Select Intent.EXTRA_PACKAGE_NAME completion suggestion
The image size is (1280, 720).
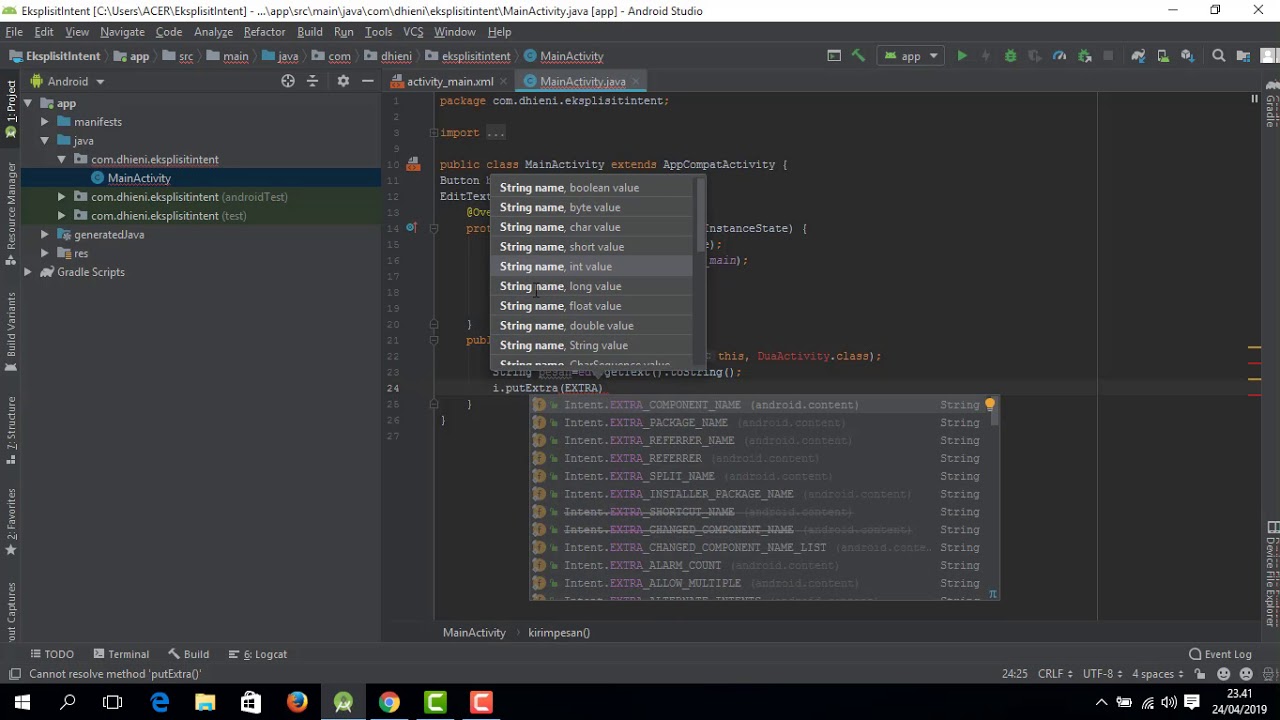coord(763,423)
